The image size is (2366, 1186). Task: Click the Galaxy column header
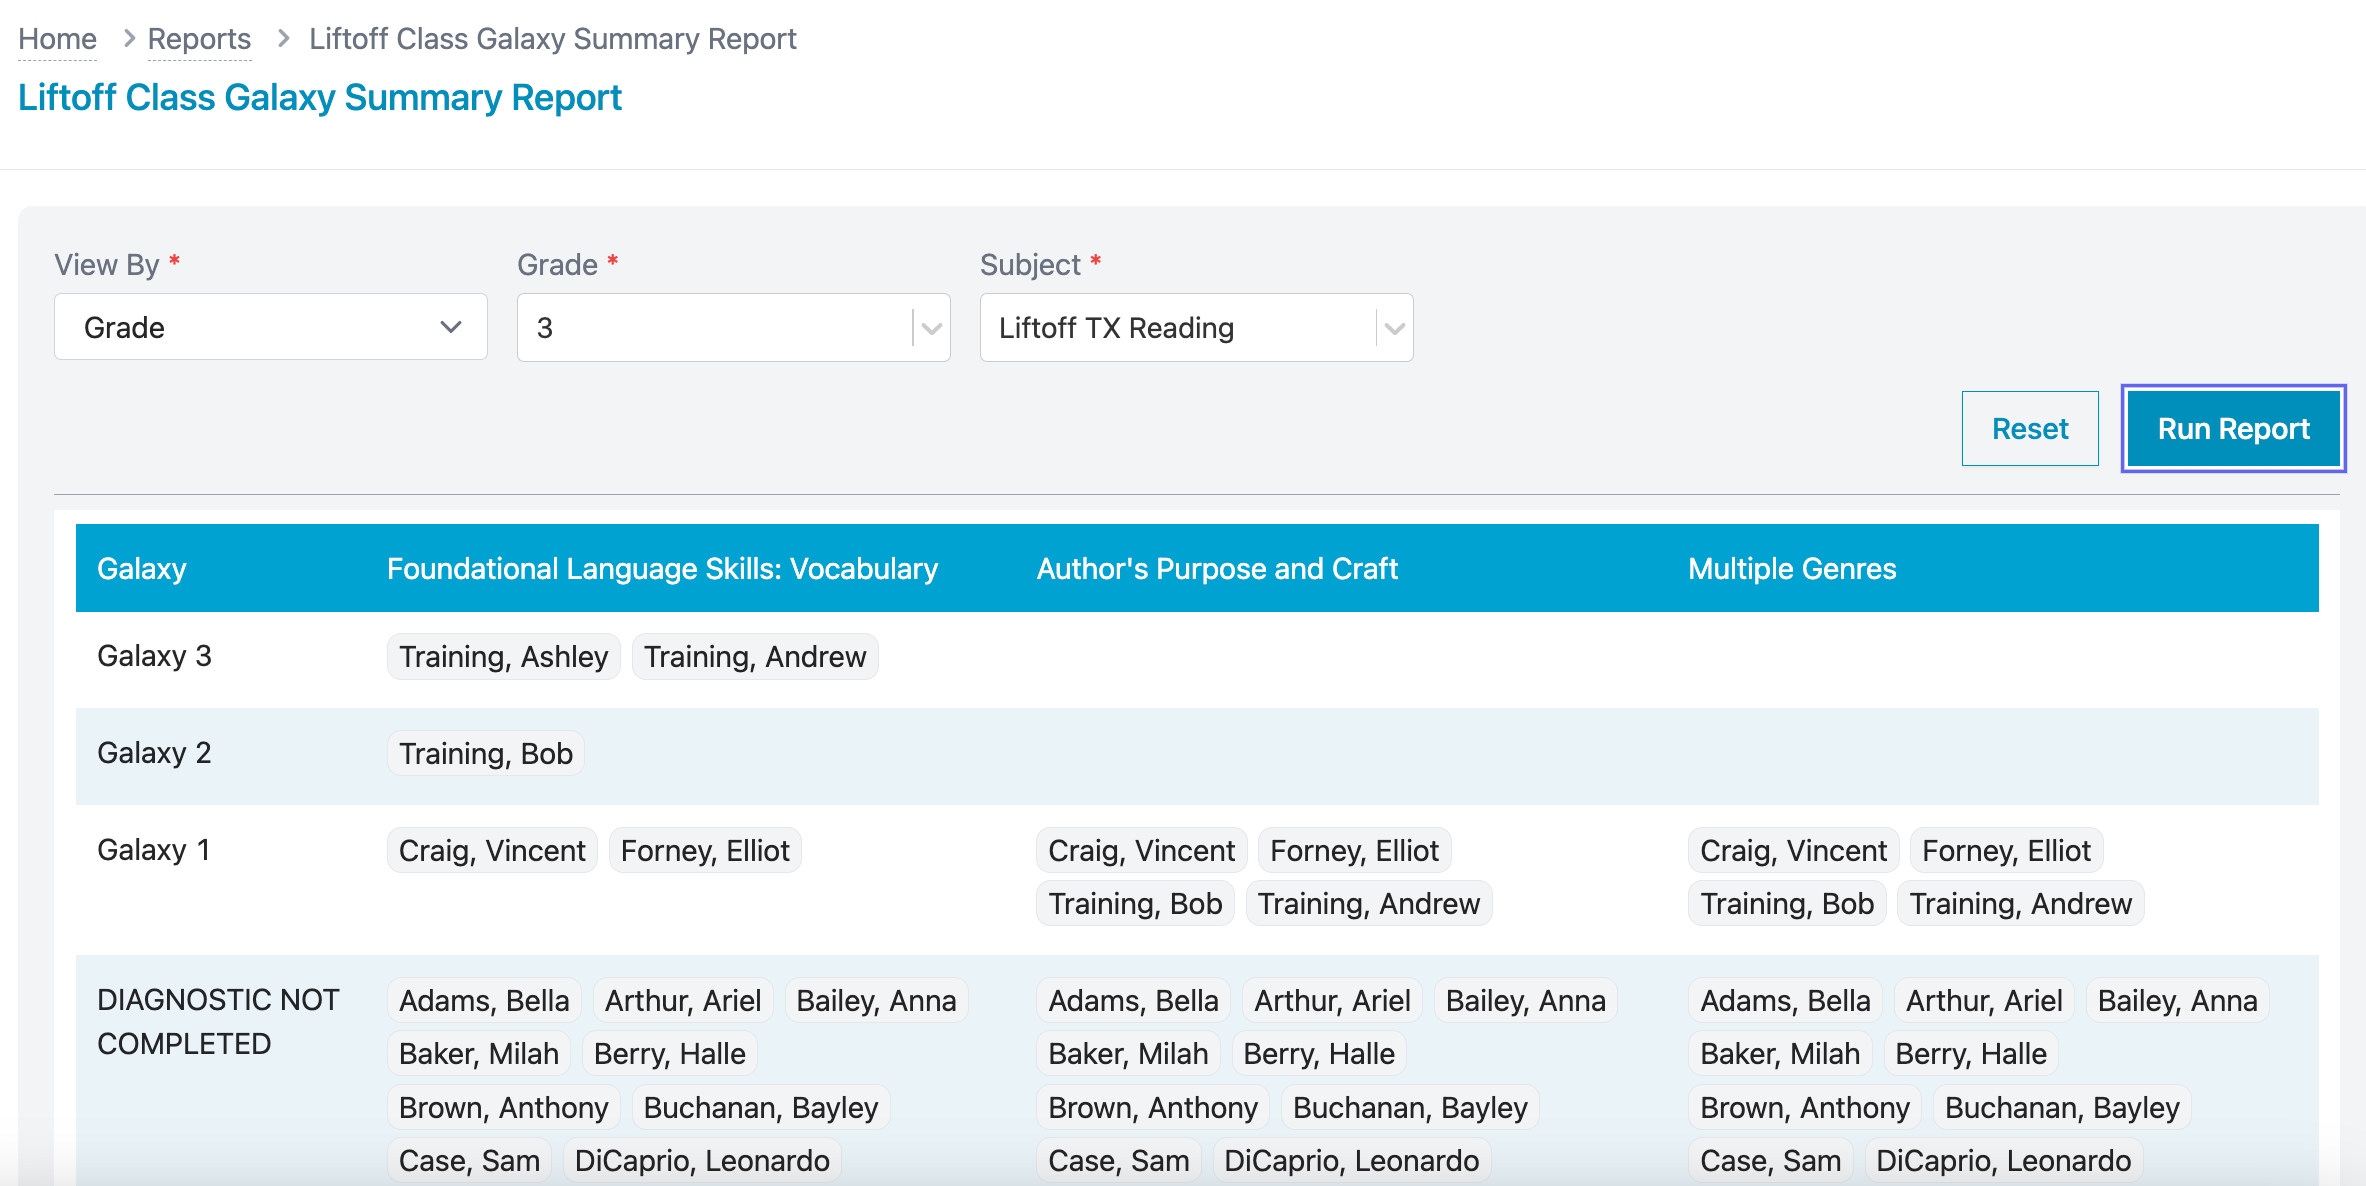click(x=142, y=569)
